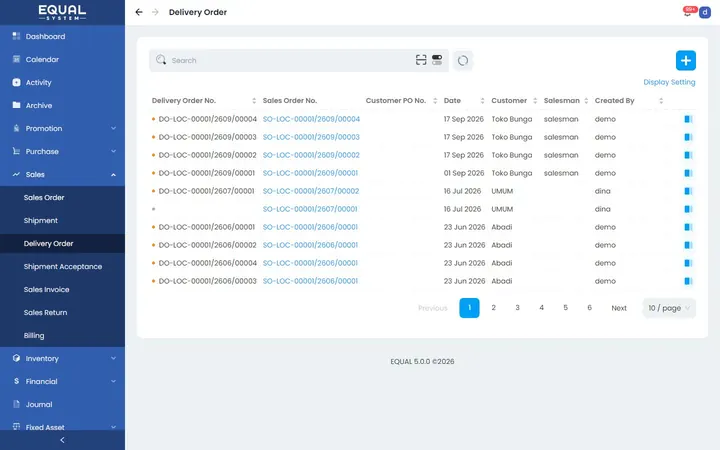Expand the Financial menu chevron

[113, 381]
